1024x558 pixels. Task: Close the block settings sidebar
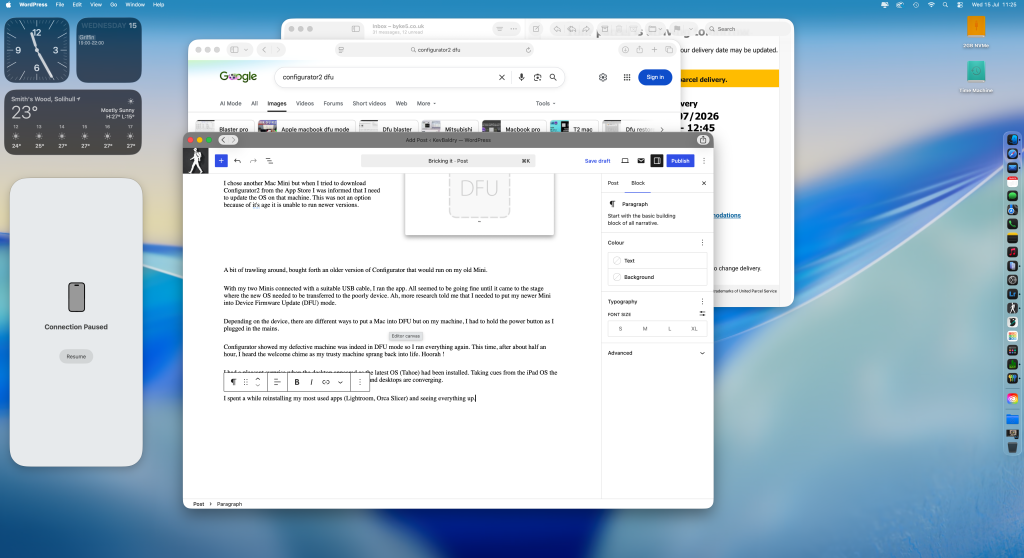(704, 183)
